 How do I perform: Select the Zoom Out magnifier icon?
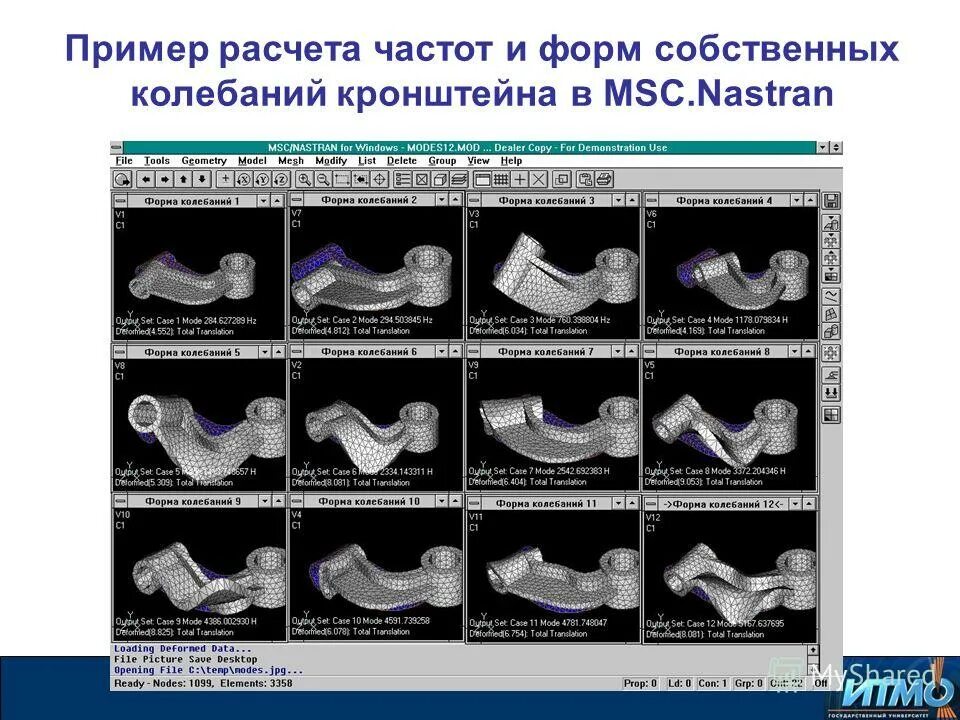[323, 179]
